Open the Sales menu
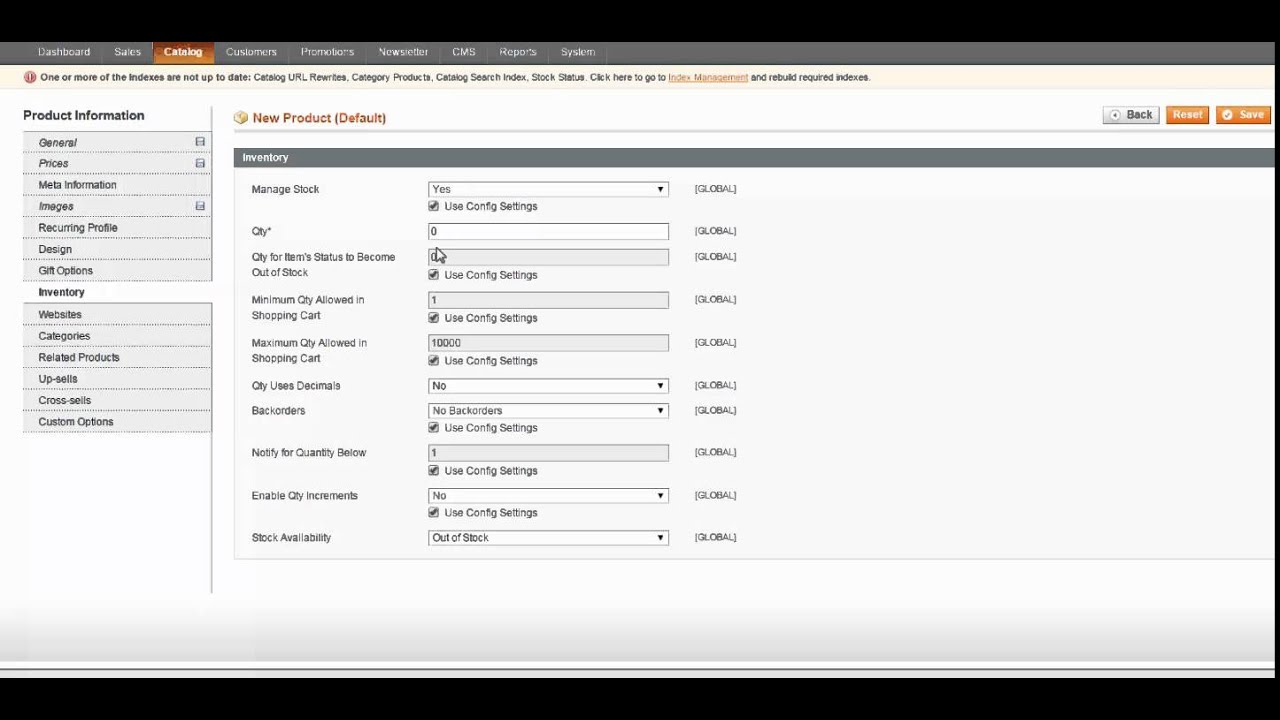Image resolution: width=1280 pixels, height=720 pixels. [x=127, y=52]
